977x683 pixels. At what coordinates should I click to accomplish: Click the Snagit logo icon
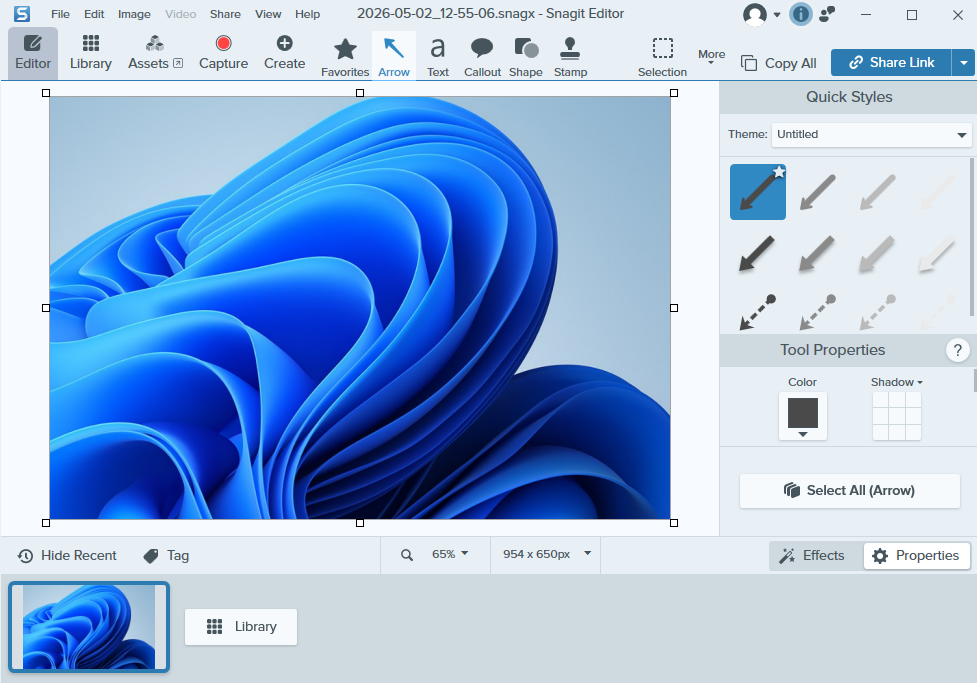point(22,14)
